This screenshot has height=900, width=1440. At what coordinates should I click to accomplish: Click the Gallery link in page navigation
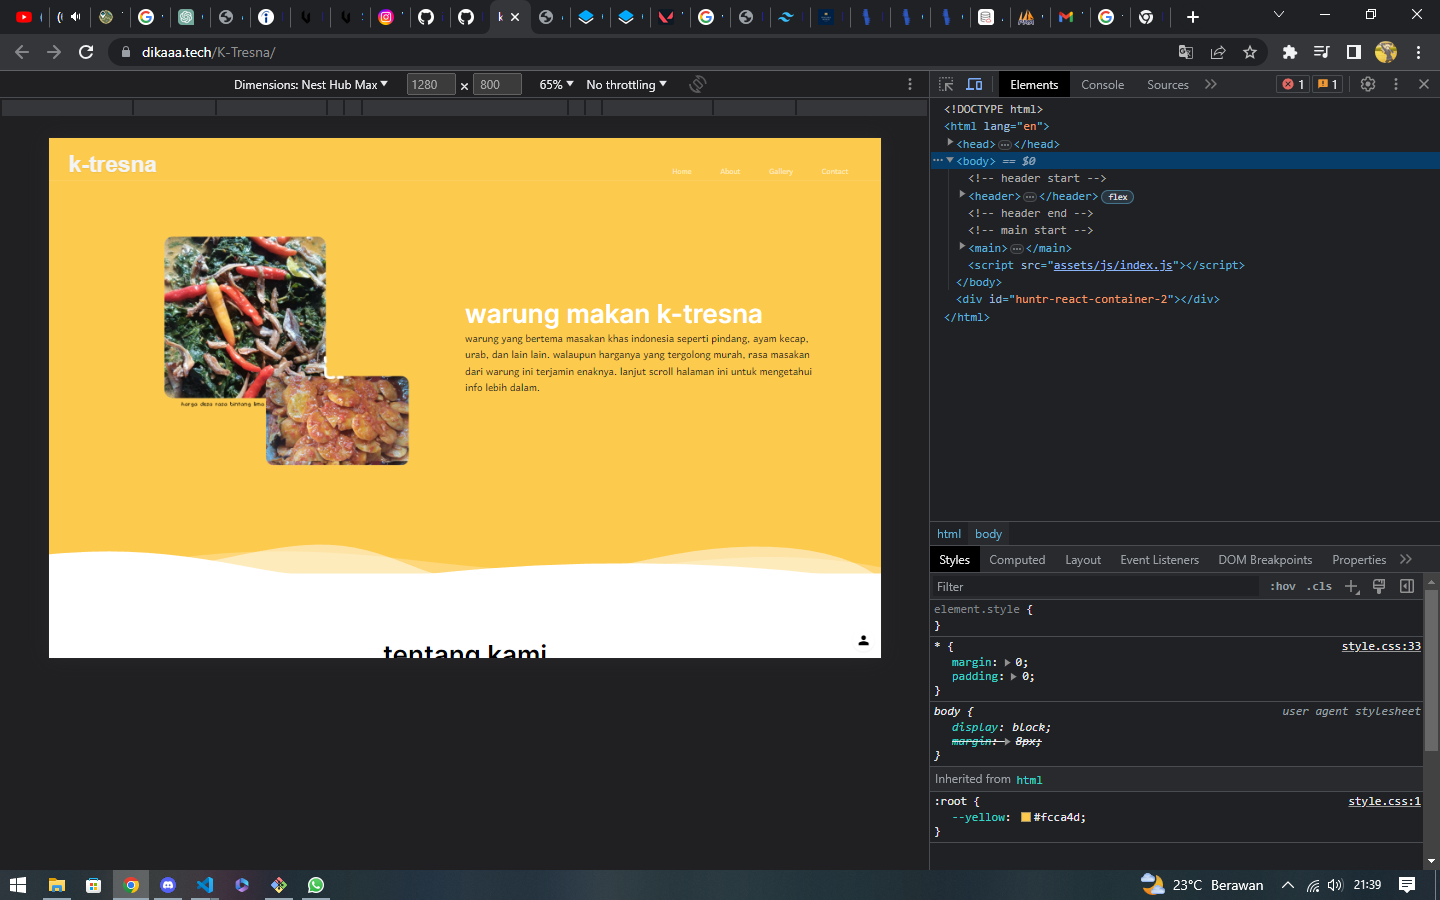click(x=781, y=172)
